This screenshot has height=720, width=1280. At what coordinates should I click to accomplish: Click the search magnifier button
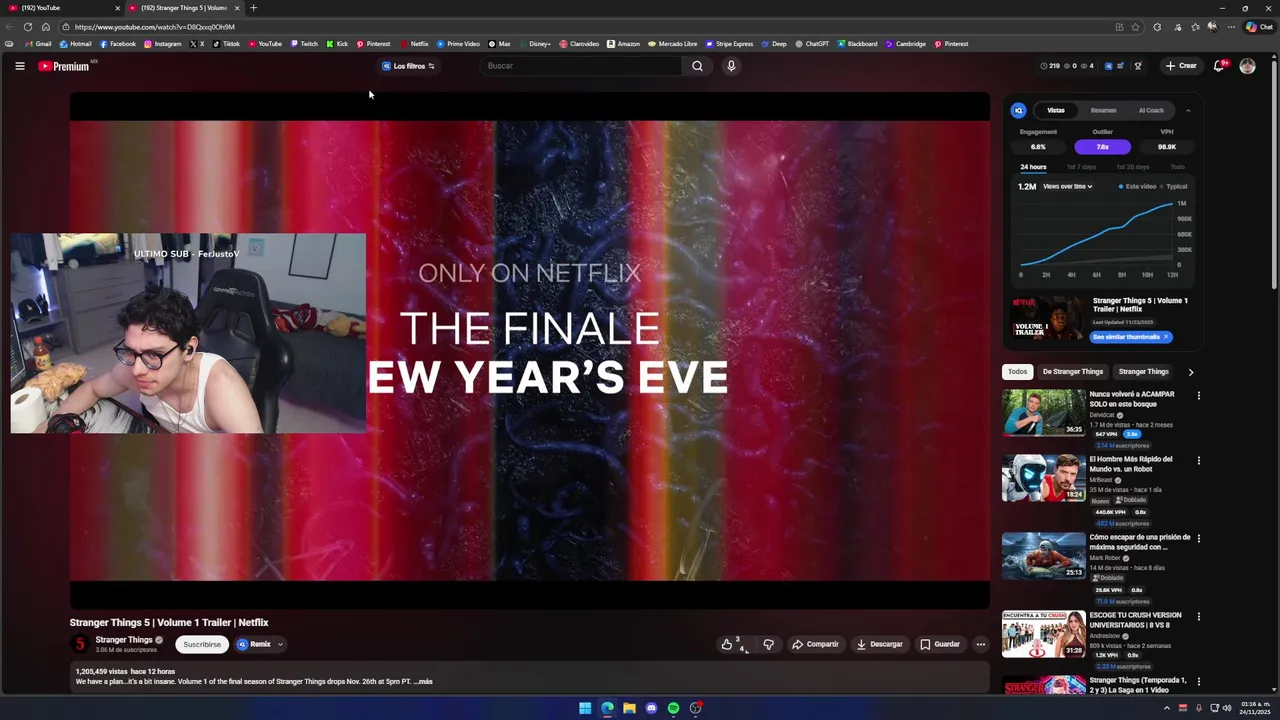click(x=697, y=66)
